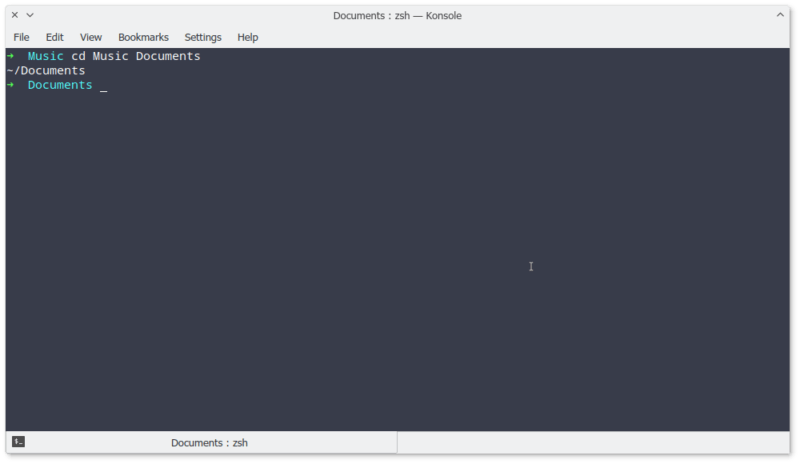Click the 'cd Music Documents' command text
The image size is (800, 464).
tap(136, 56)
